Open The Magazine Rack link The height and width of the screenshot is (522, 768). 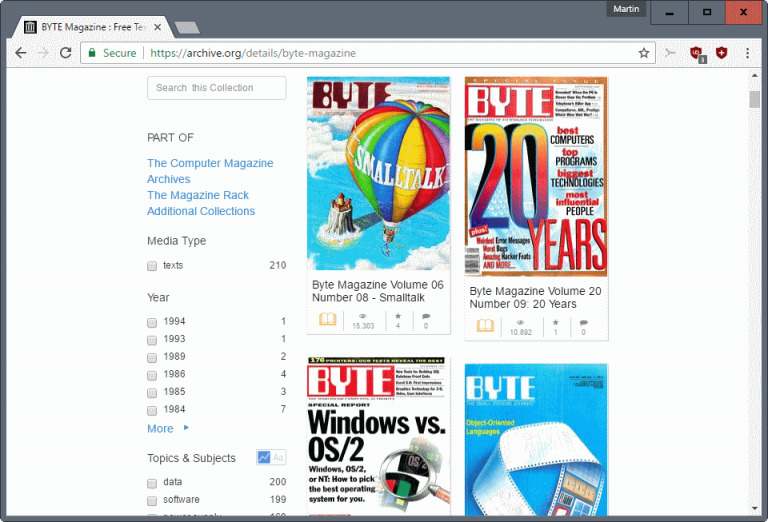coord(198,195)
